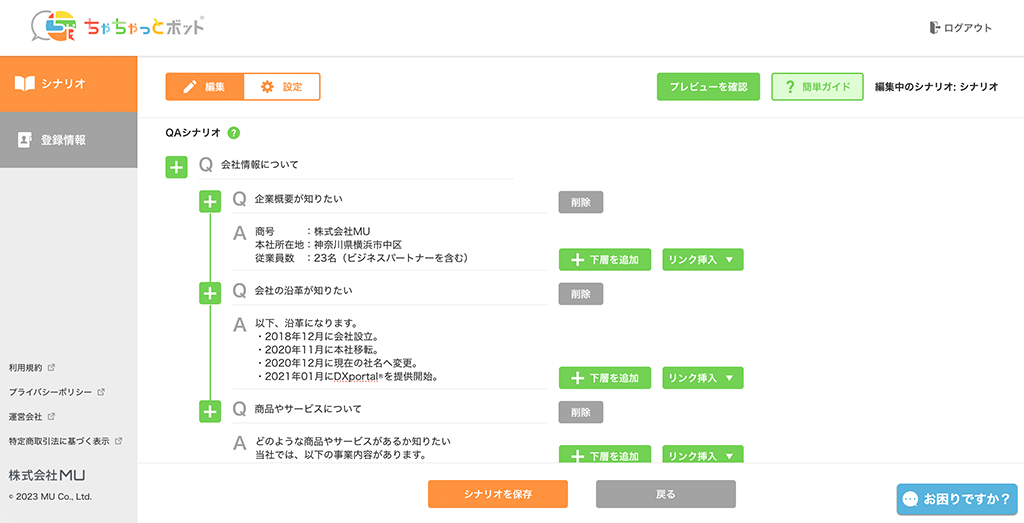Click the green plus beside 企業概要が知りたい

210,202
